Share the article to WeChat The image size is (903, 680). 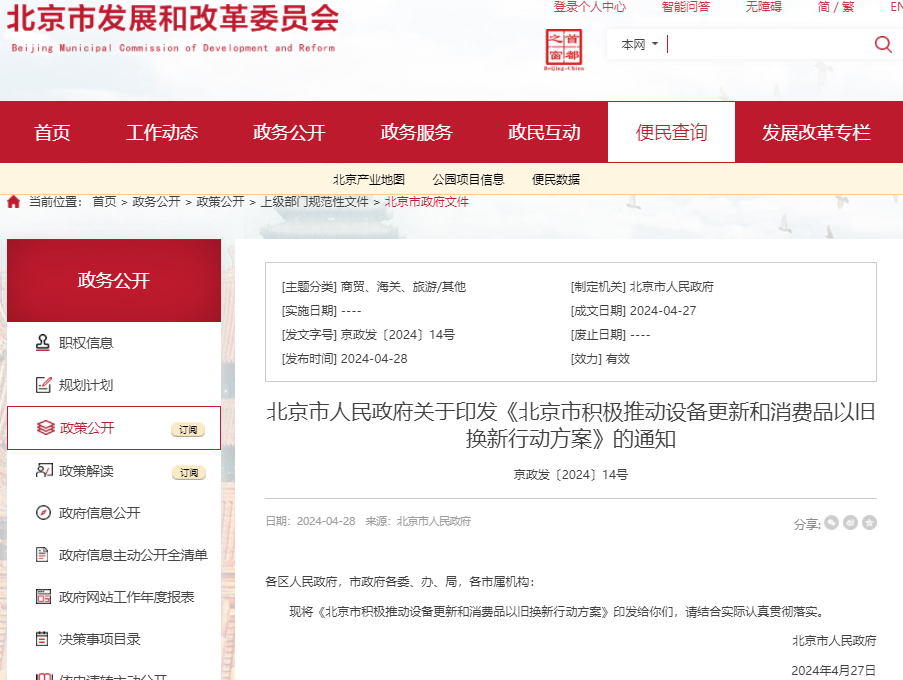[x=831, y=521]
